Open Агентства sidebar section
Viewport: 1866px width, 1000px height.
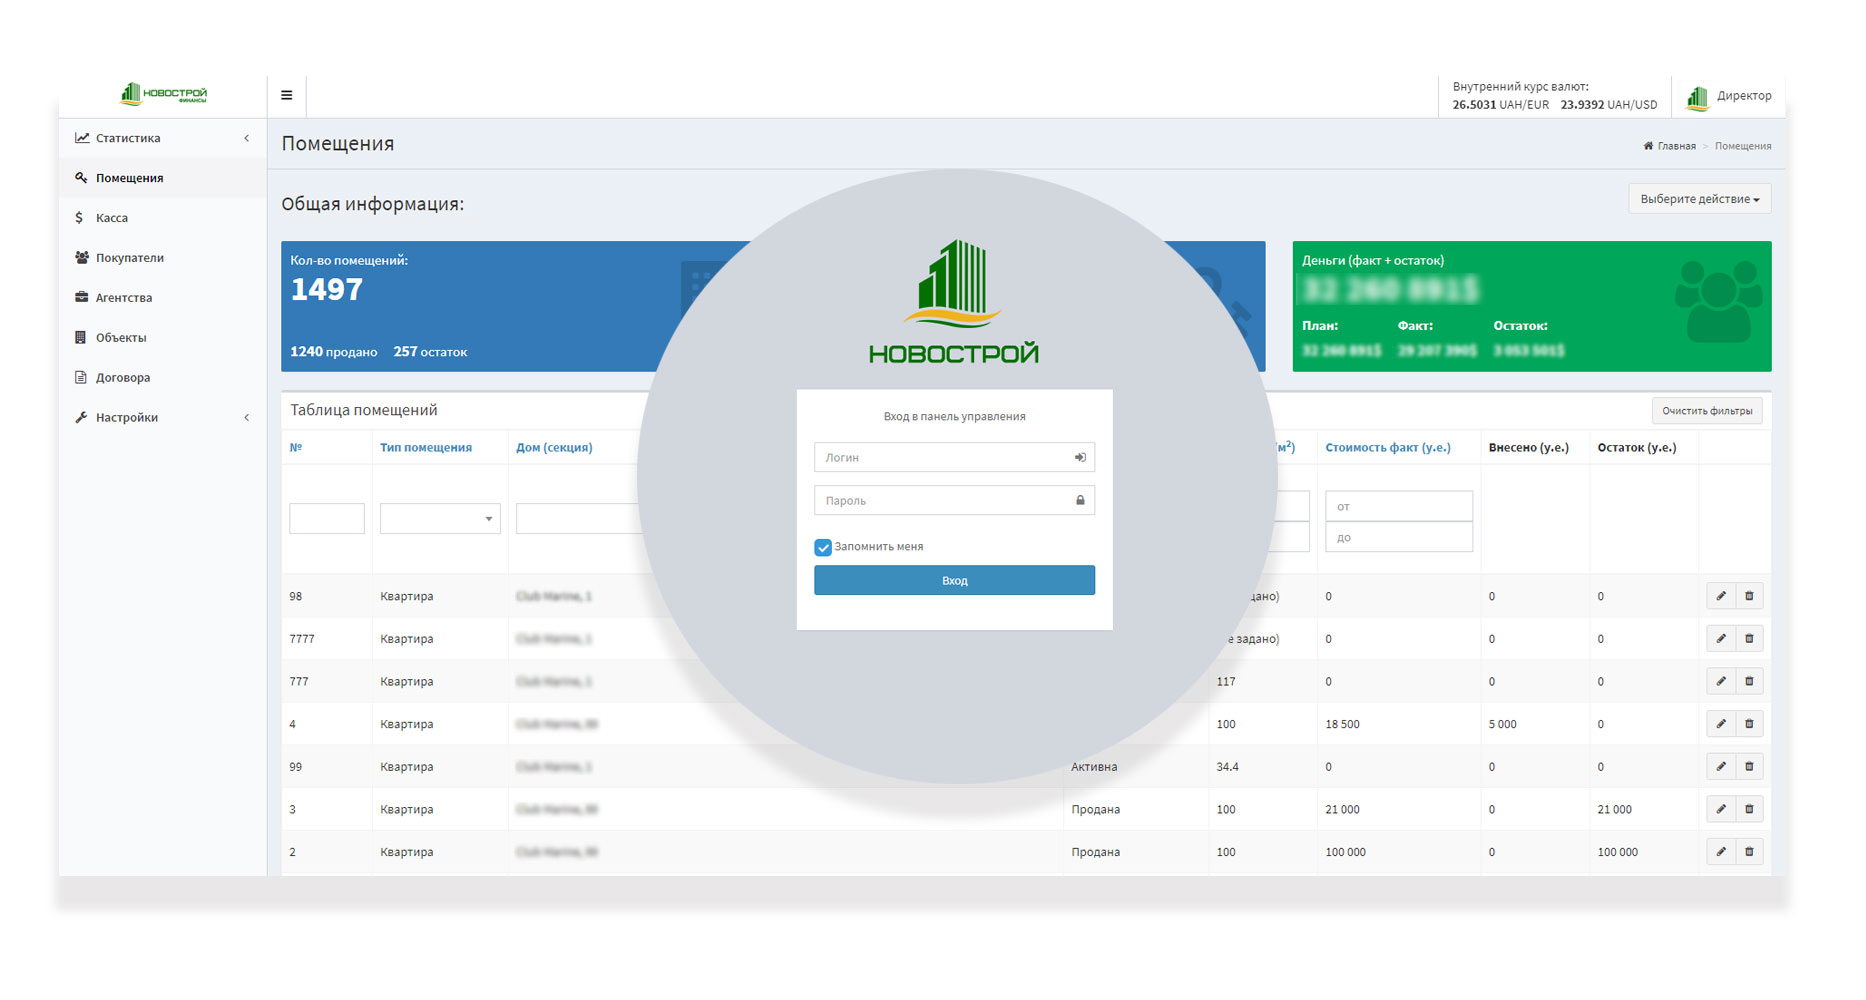pos(162,298)
